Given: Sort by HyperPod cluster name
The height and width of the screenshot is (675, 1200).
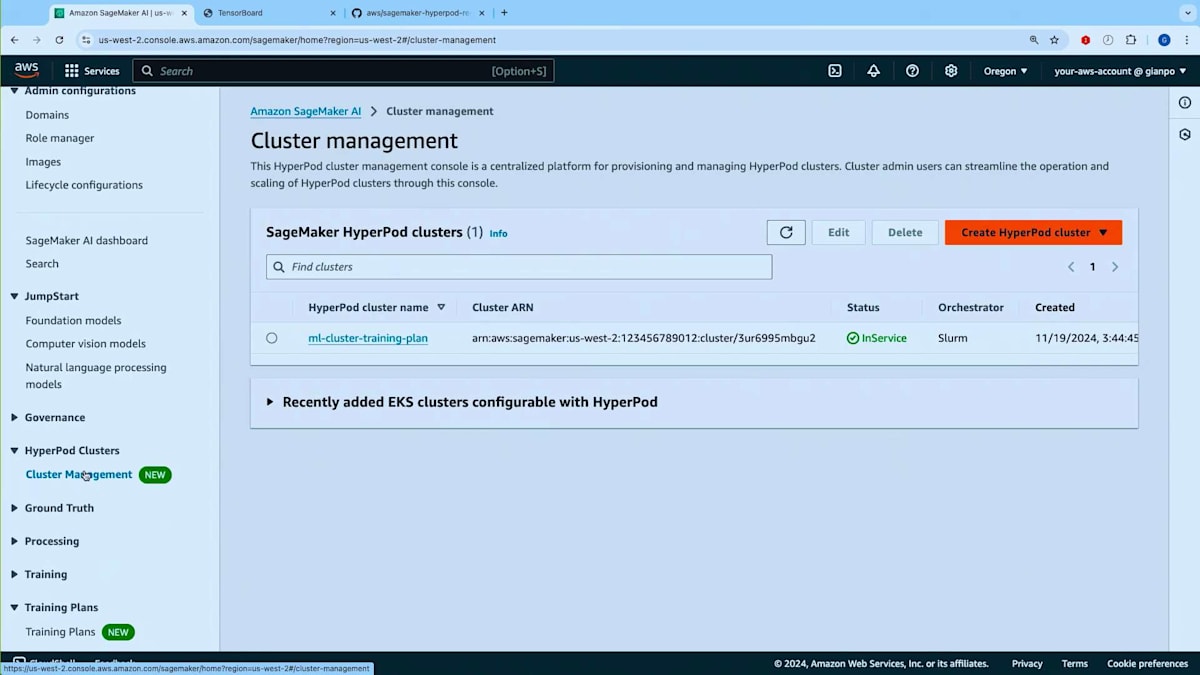Looking at the screenshot, I should [x=441, y=307].
